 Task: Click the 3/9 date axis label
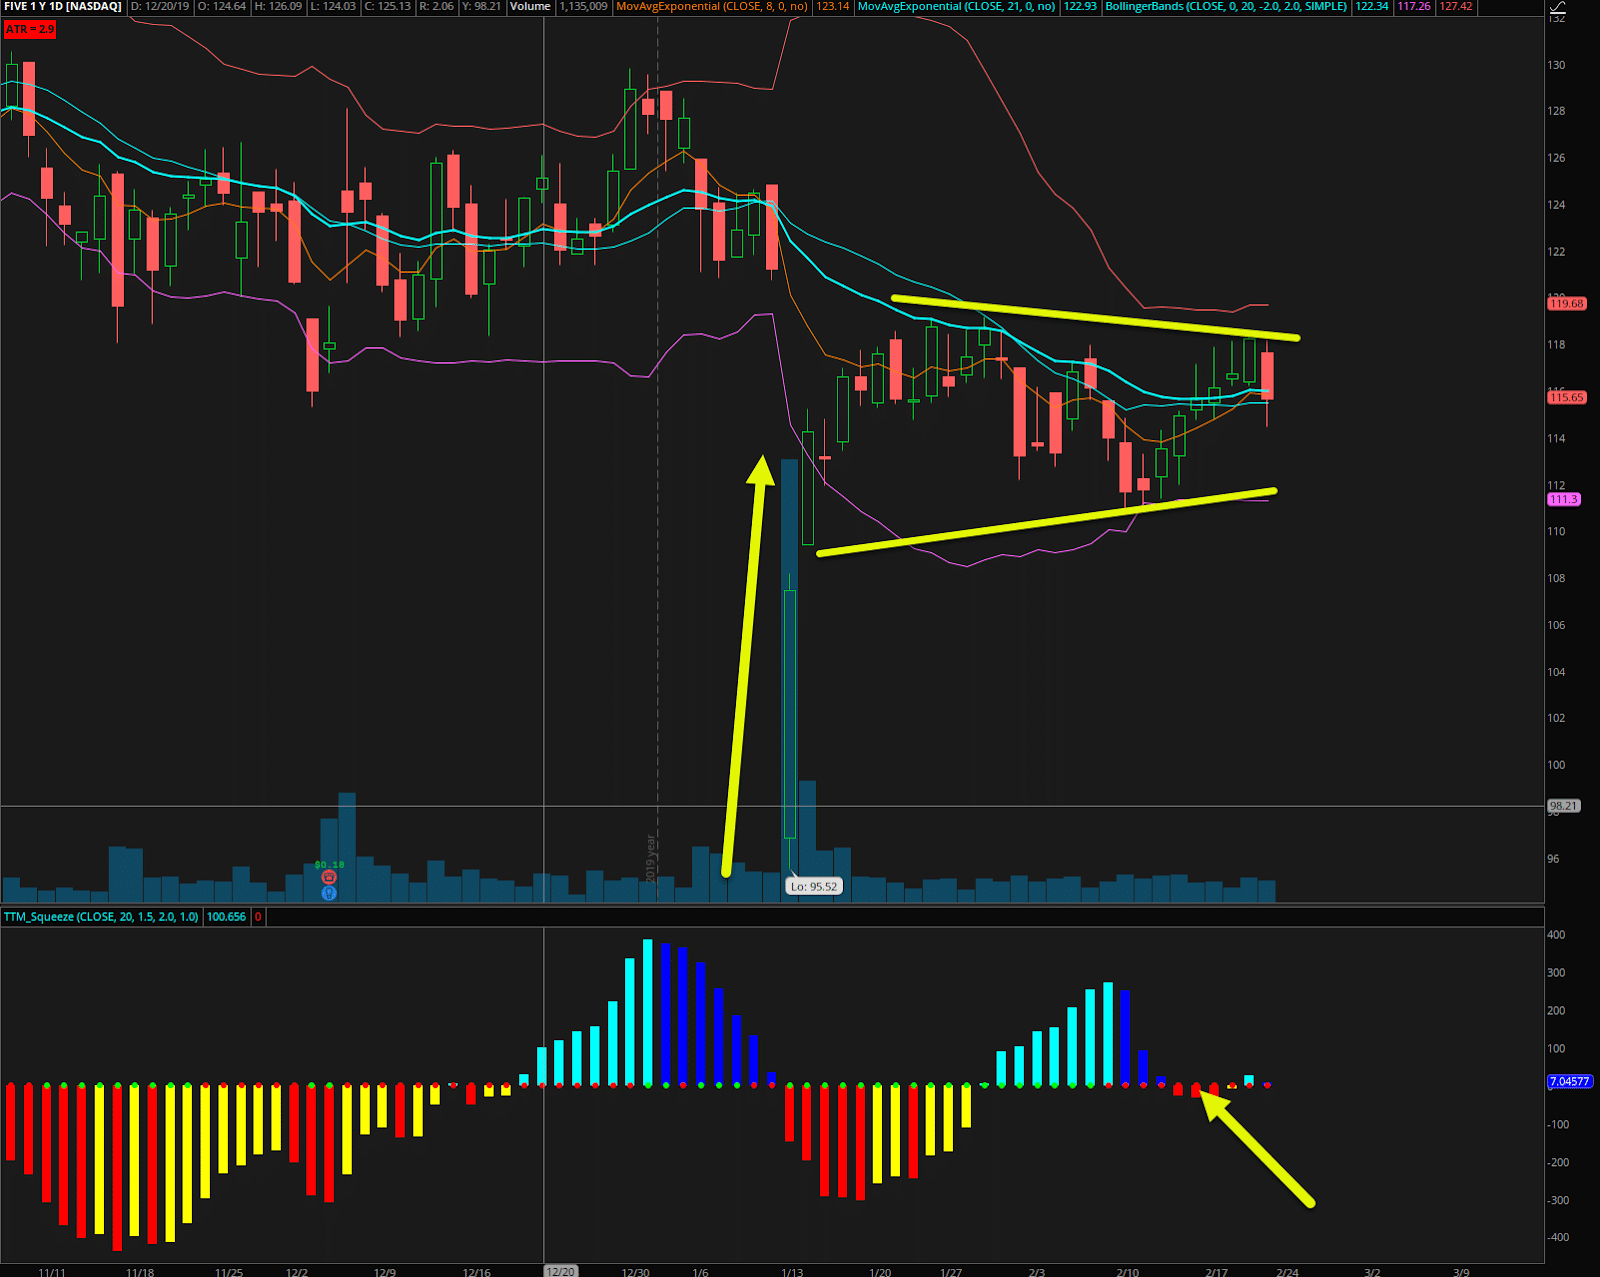point(1461,1272)
